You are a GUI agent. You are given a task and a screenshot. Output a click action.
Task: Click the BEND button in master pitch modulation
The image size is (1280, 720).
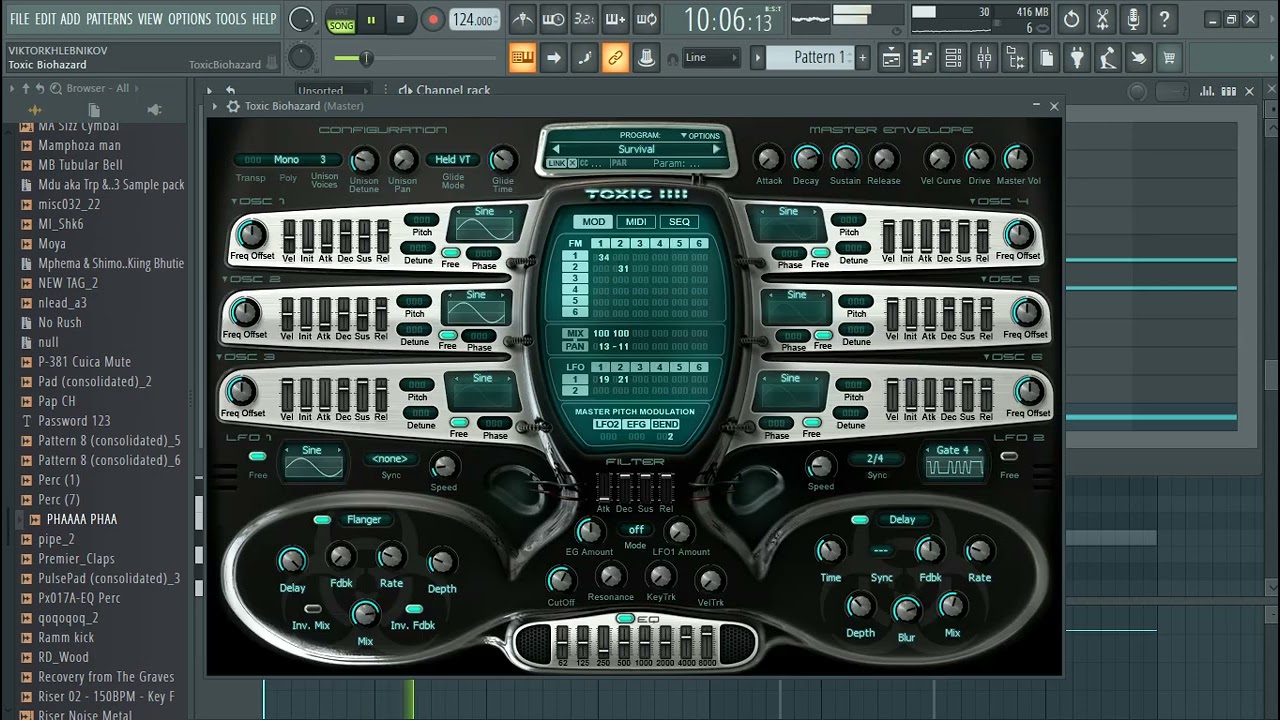665,425
